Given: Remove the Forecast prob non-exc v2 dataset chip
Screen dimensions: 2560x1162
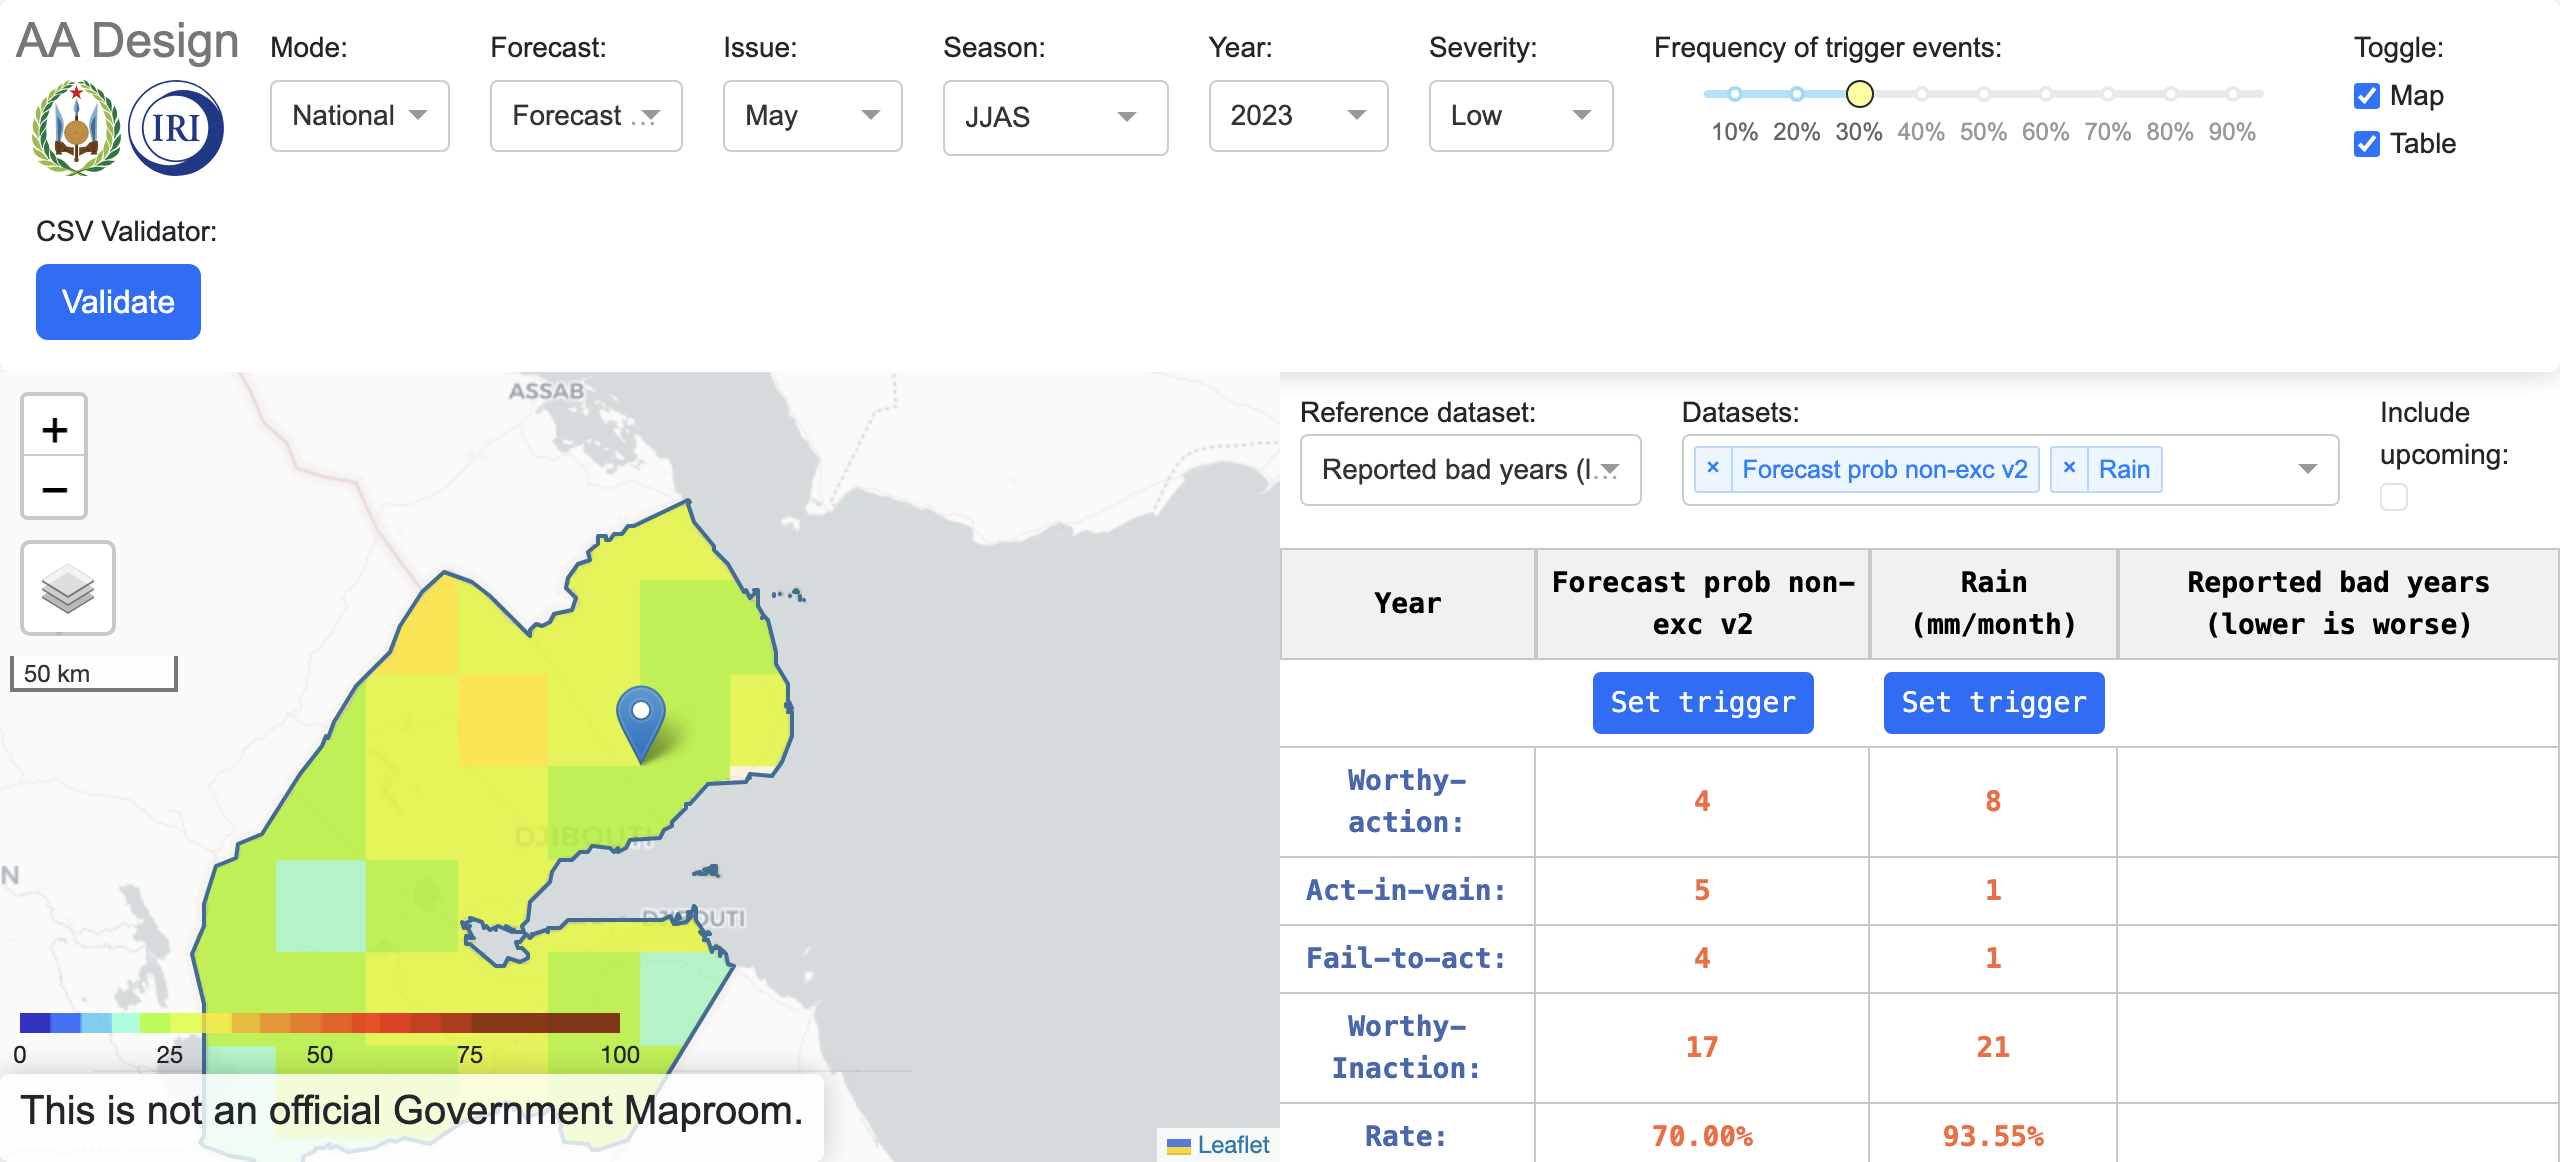Looking at the screenshot, I should coord(1712,468).
